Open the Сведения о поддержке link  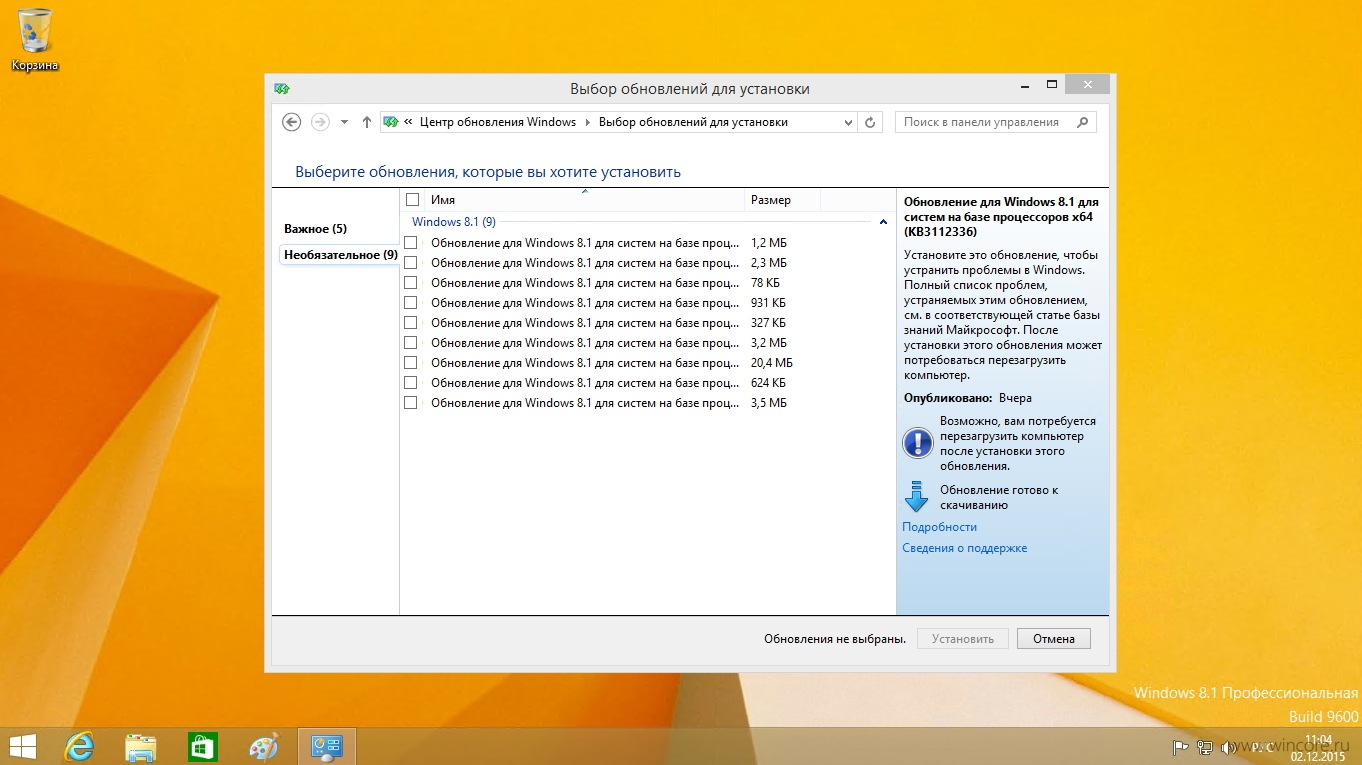(x=964, y=548)
